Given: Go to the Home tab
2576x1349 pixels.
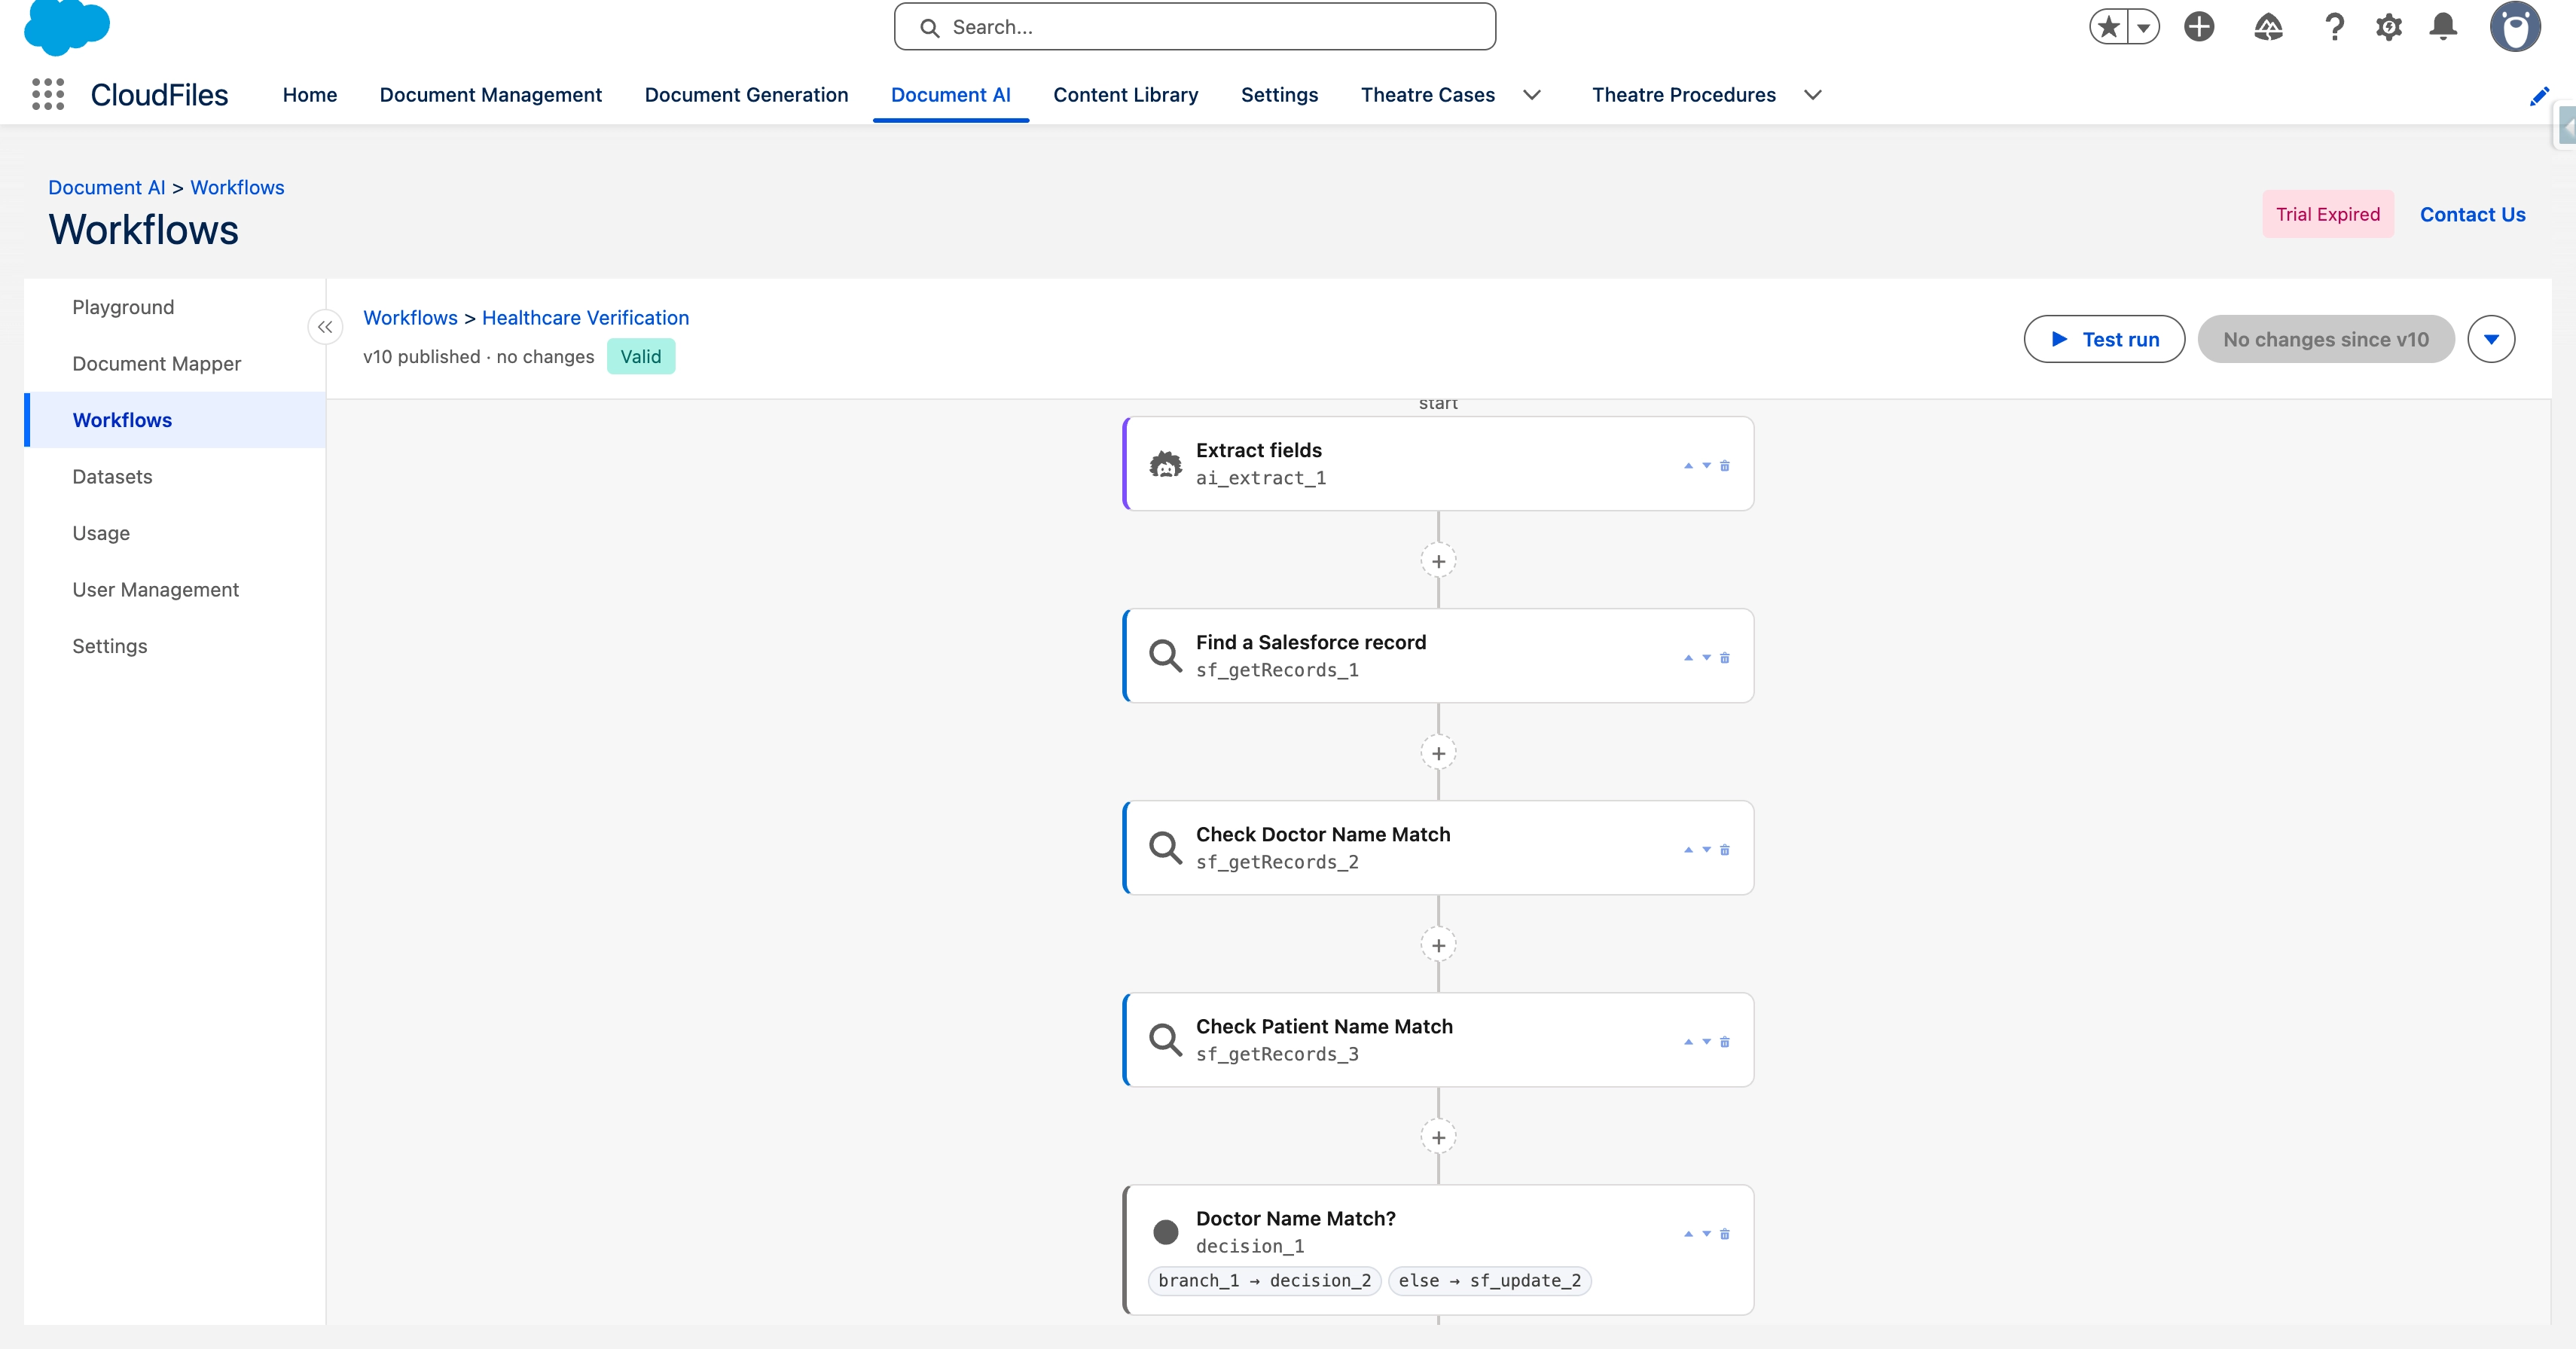Looking at the screenshot, I should pyautogui.click(x=310, y=95).
